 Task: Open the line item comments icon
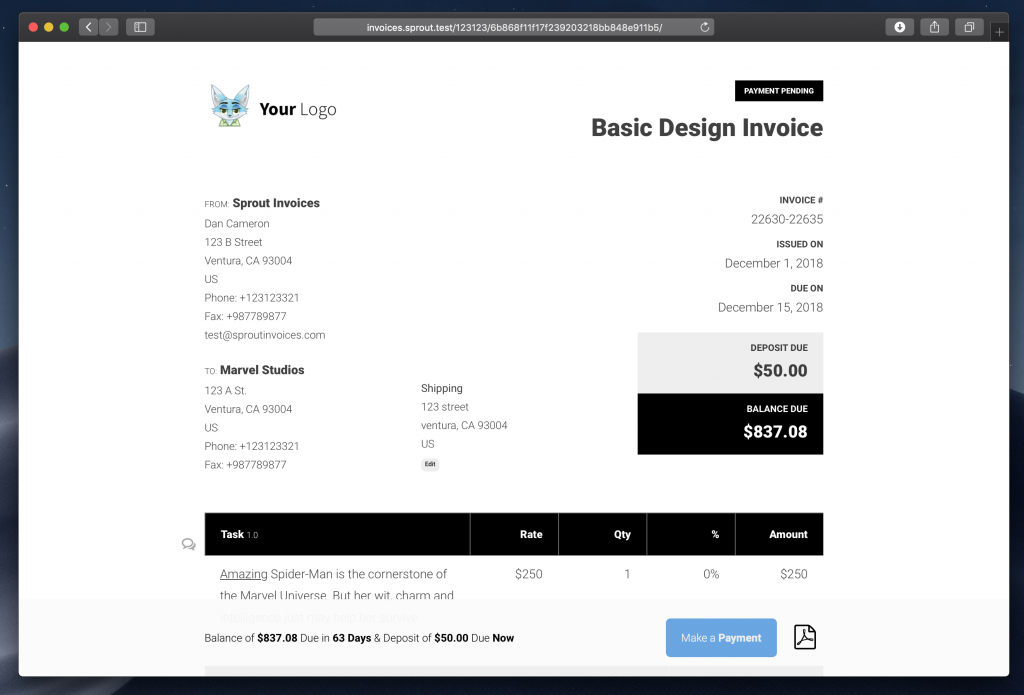click(x=188, y=544)
